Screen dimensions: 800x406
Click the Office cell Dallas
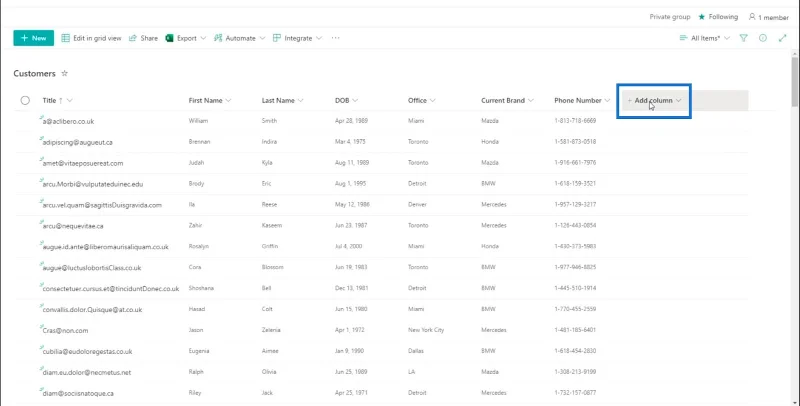416,351
